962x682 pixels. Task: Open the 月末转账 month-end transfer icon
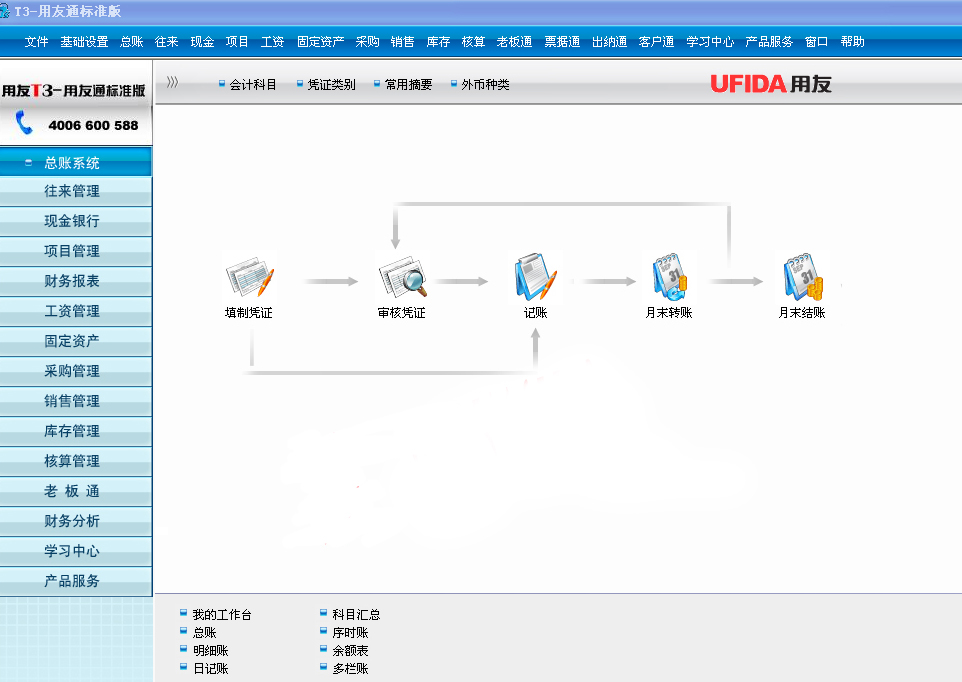(x=669, y=277)
